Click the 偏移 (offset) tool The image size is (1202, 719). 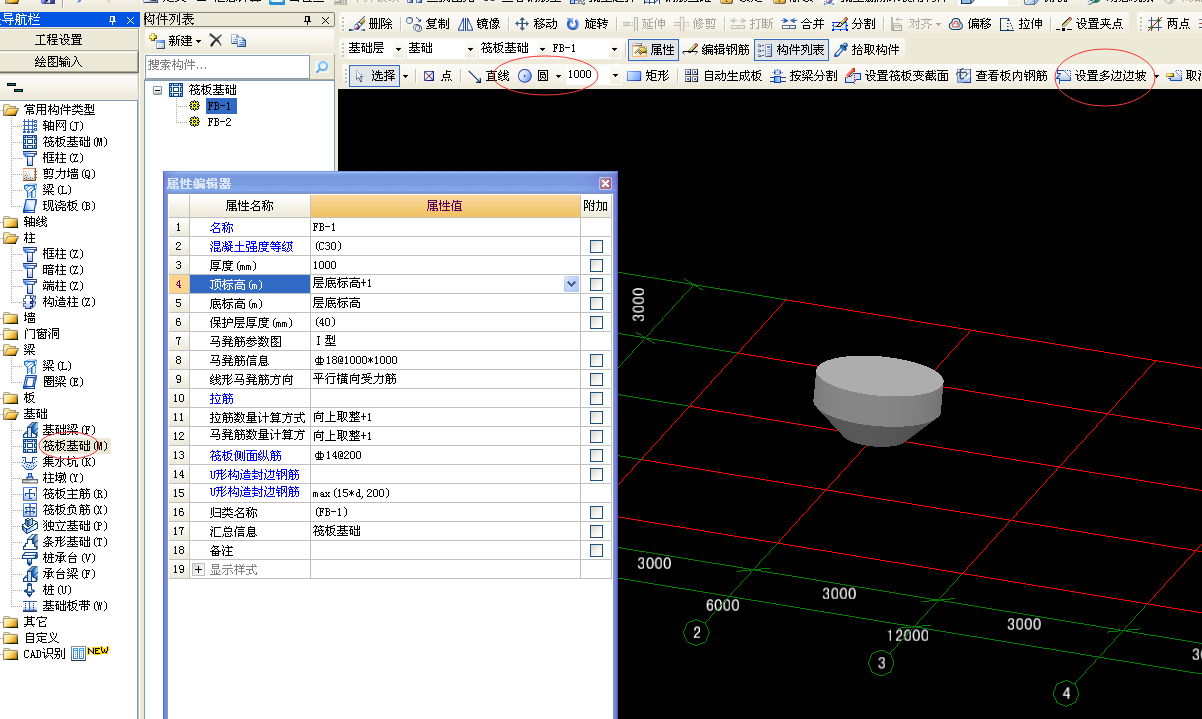(x=970, y=24)
